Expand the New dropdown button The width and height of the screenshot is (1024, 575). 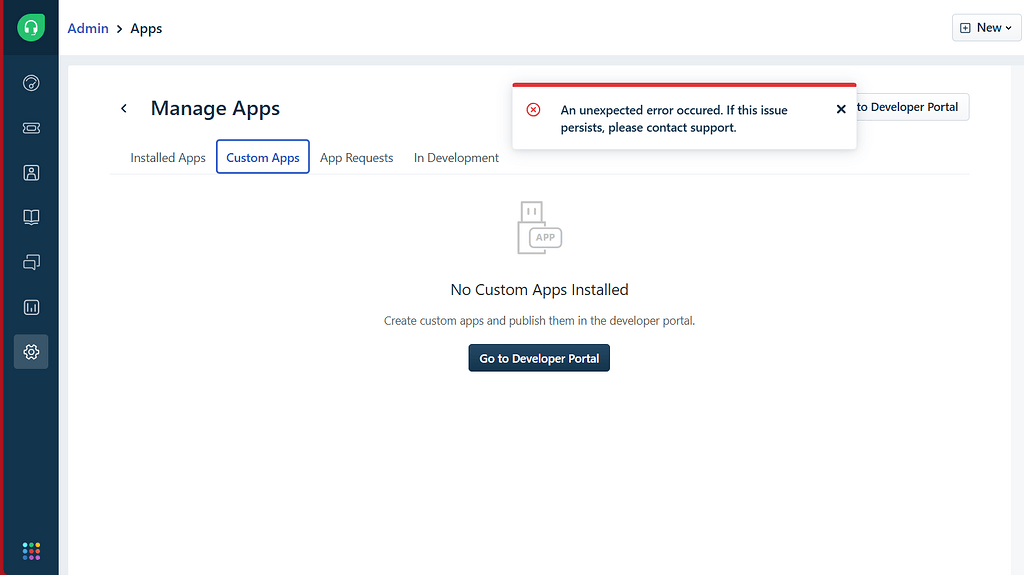pyautogui.click(x=986, y=28)
